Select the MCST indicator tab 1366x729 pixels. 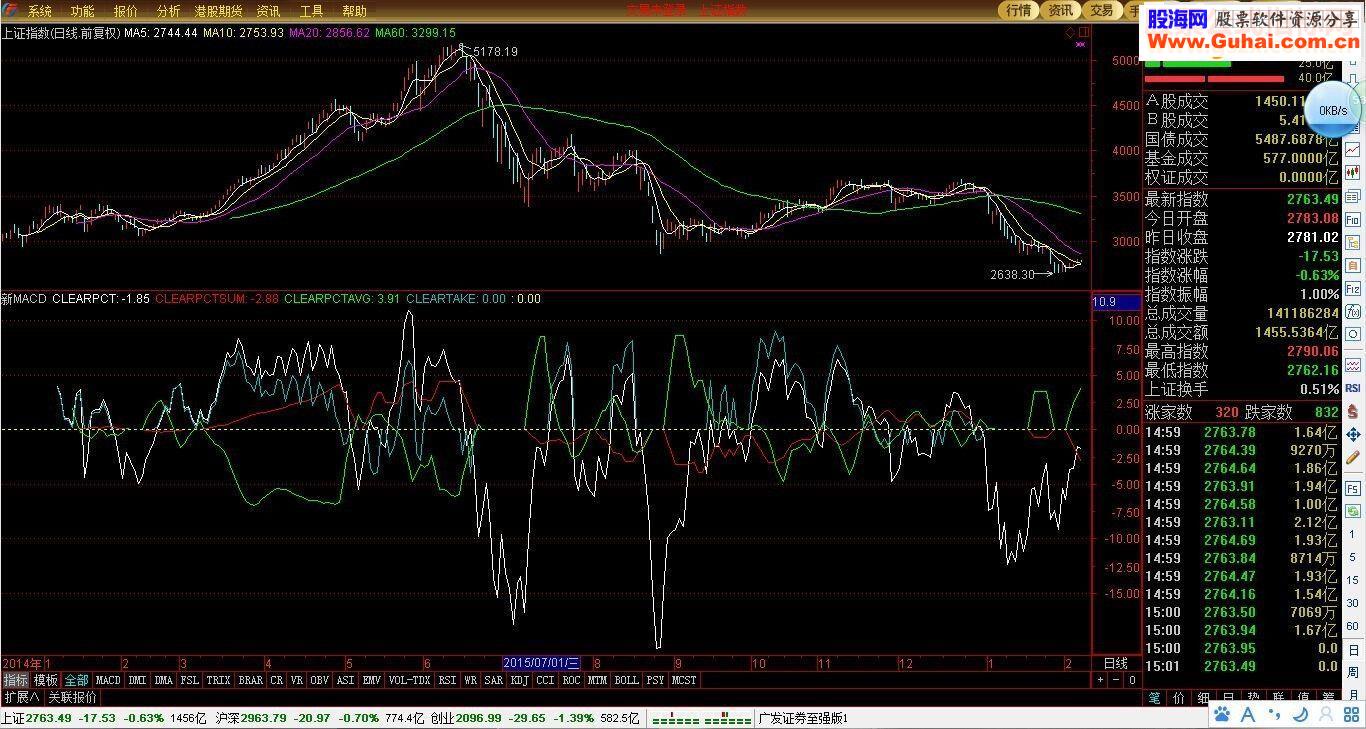tap(684, 680)
